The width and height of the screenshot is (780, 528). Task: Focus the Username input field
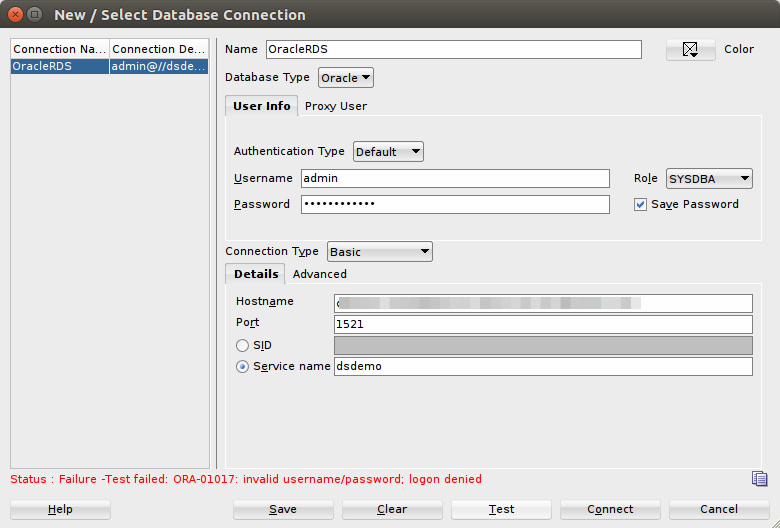click(455, 179)
